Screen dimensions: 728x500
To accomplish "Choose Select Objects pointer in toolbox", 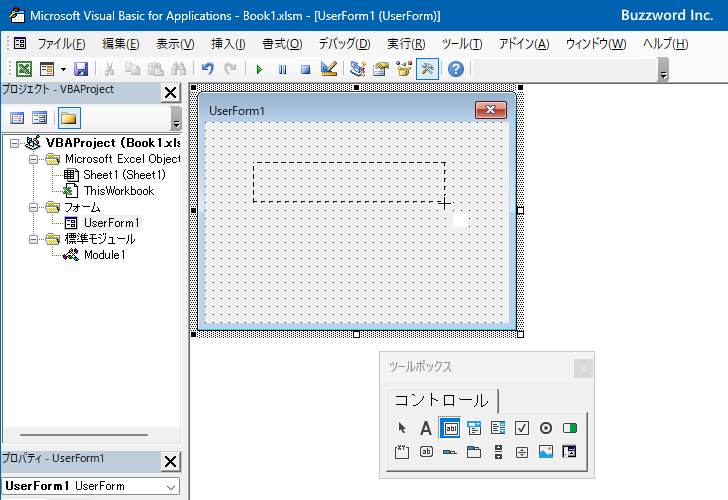I will coord(402,428).
